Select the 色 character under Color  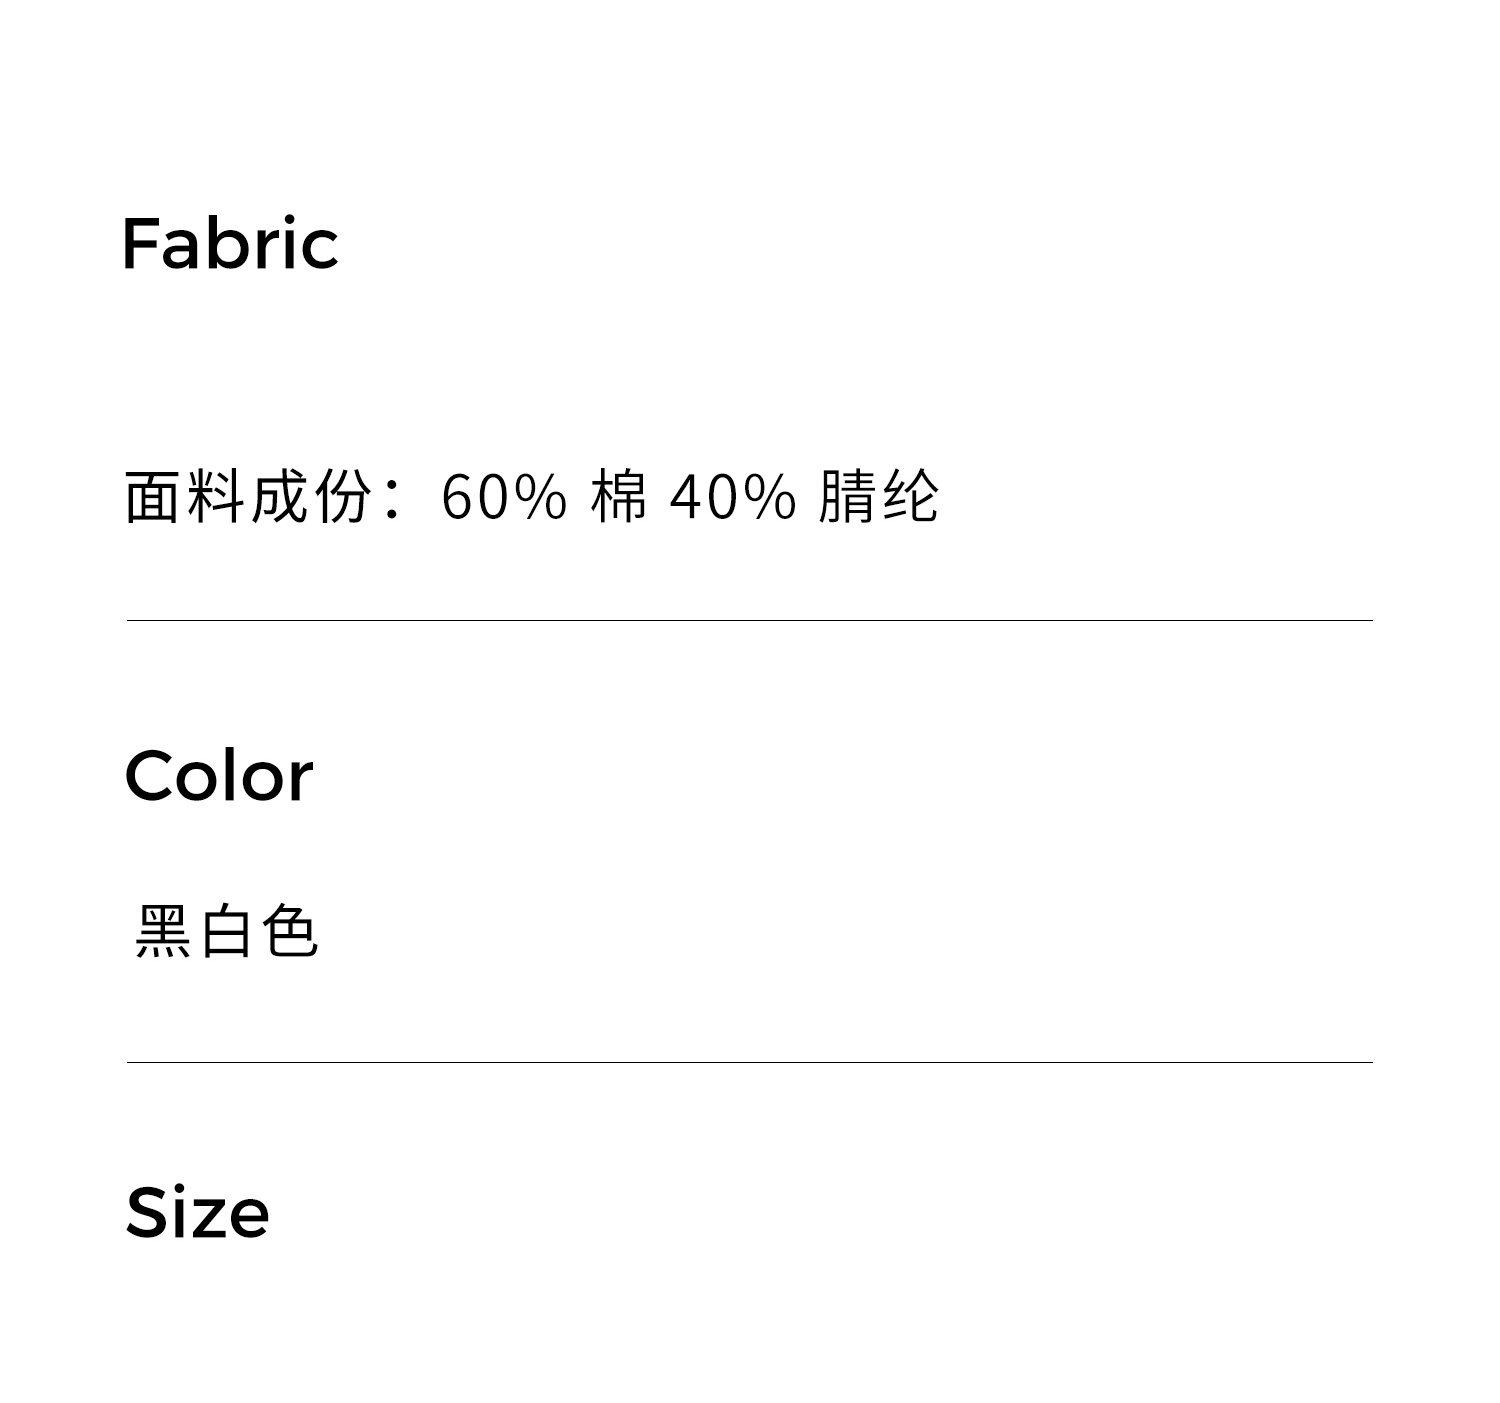(x=290, y=932)
